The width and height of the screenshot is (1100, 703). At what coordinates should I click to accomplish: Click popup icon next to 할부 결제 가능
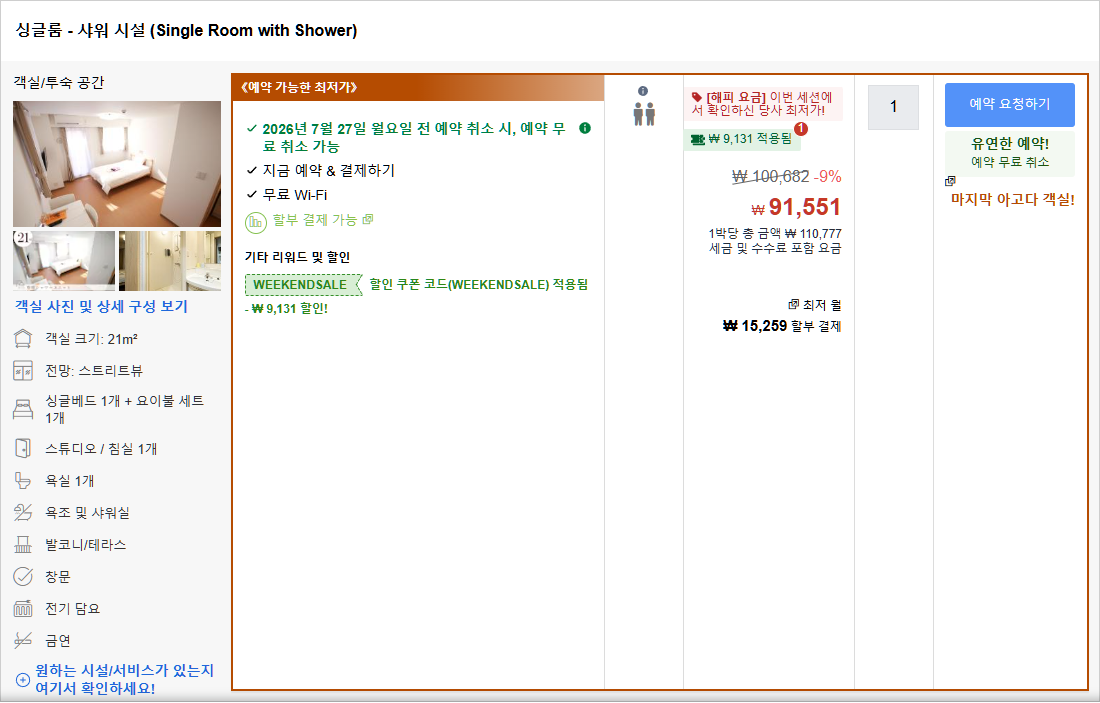click(x=368, y=219)
